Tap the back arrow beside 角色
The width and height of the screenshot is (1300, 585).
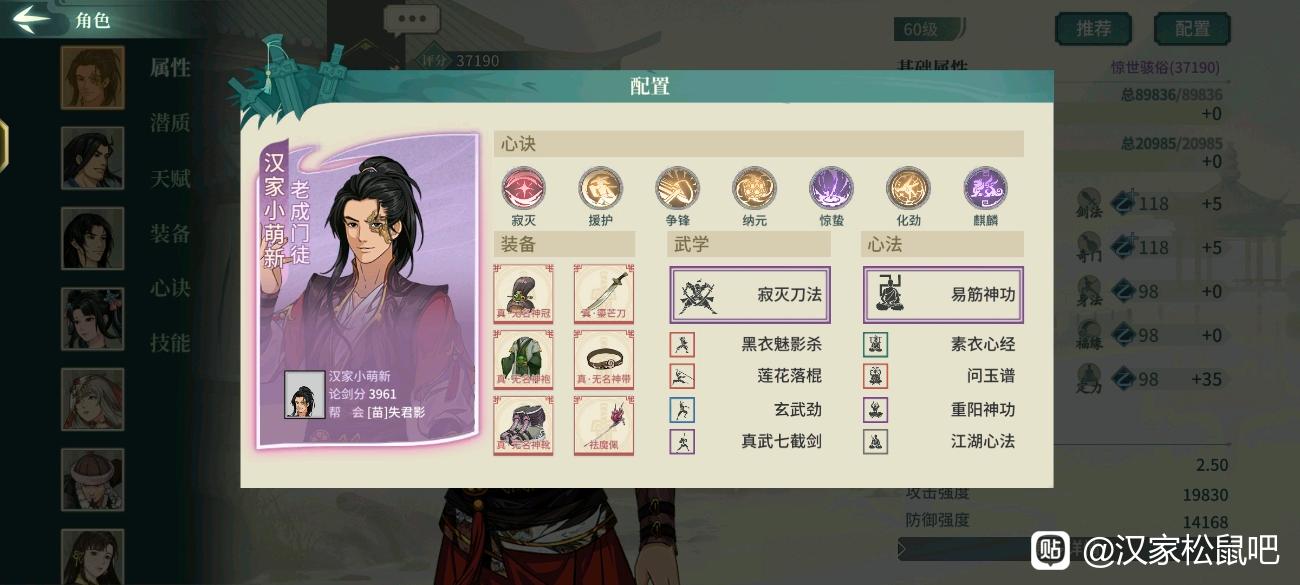tap(32, 18)
